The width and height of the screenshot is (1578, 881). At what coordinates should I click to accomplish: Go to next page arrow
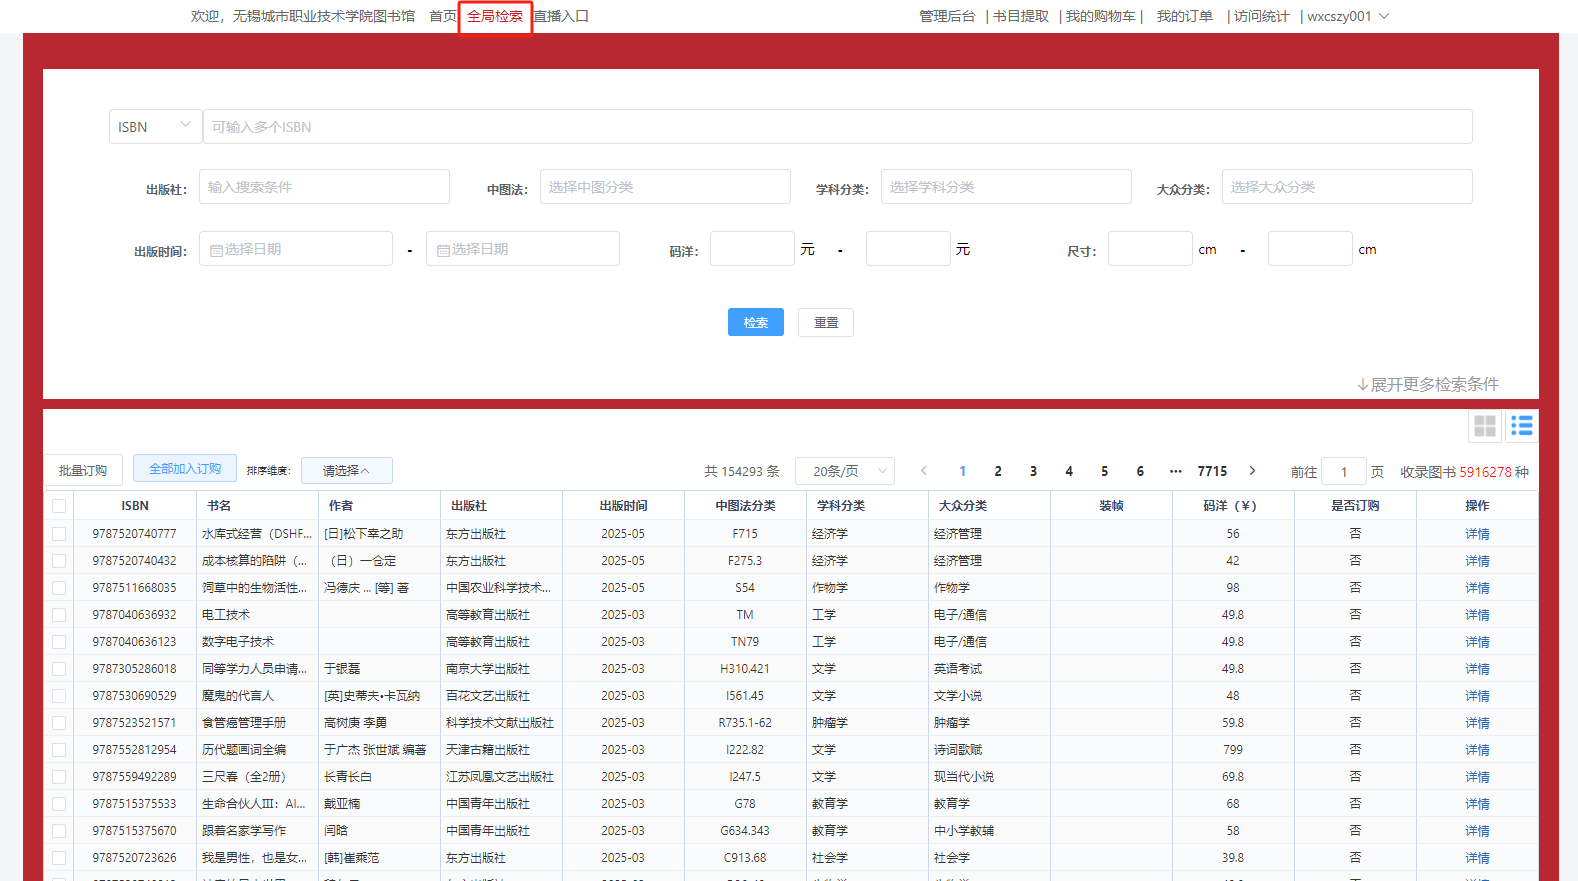(1252, 471)
